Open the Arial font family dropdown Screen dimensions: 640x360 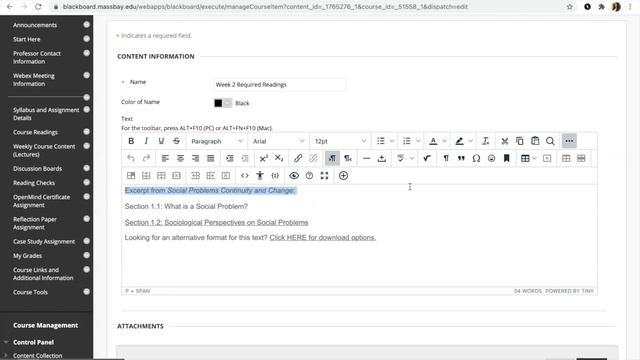[x=278, y=141]
